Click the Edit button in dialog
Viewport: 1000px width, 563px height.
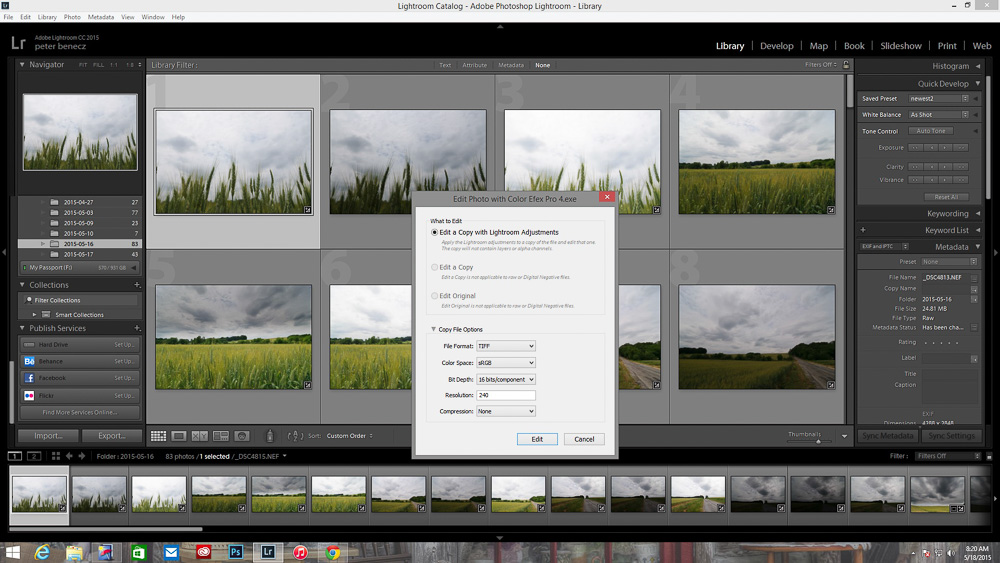[x=537, y=439]
